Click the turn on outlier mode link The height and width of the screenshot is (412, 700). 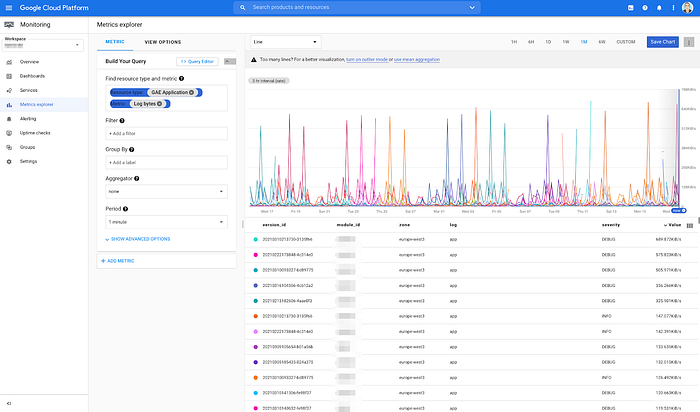367,59
